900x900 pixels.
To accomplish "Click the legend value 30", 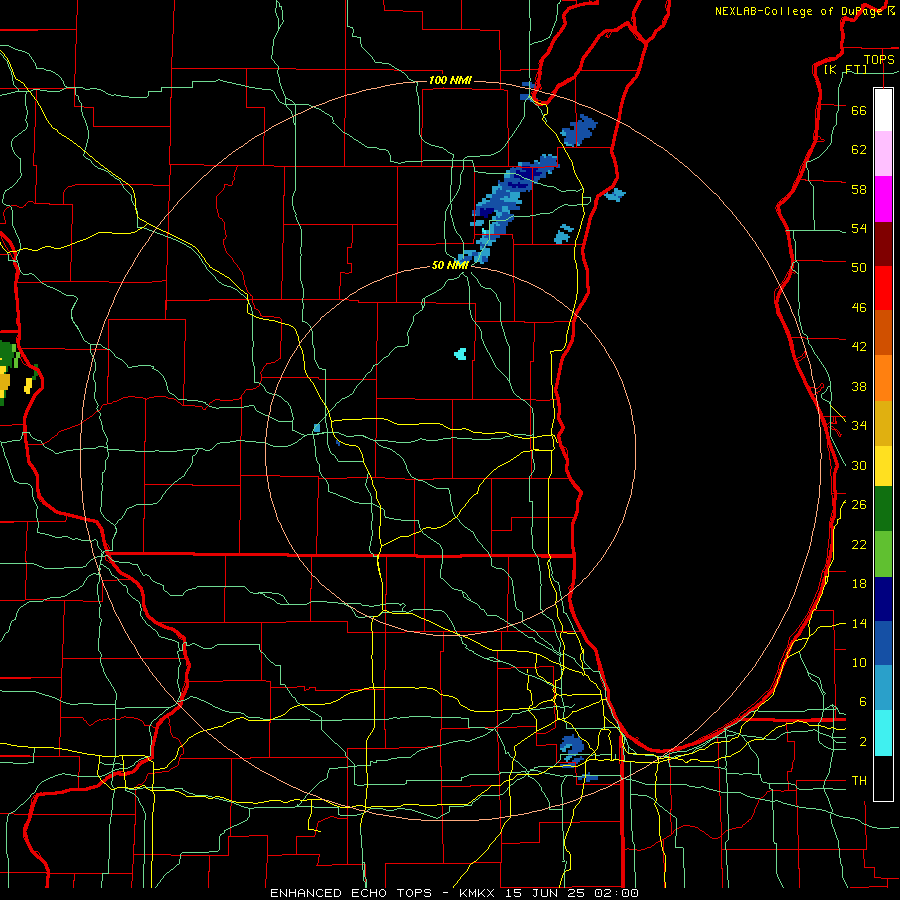I will coord(859,465).
